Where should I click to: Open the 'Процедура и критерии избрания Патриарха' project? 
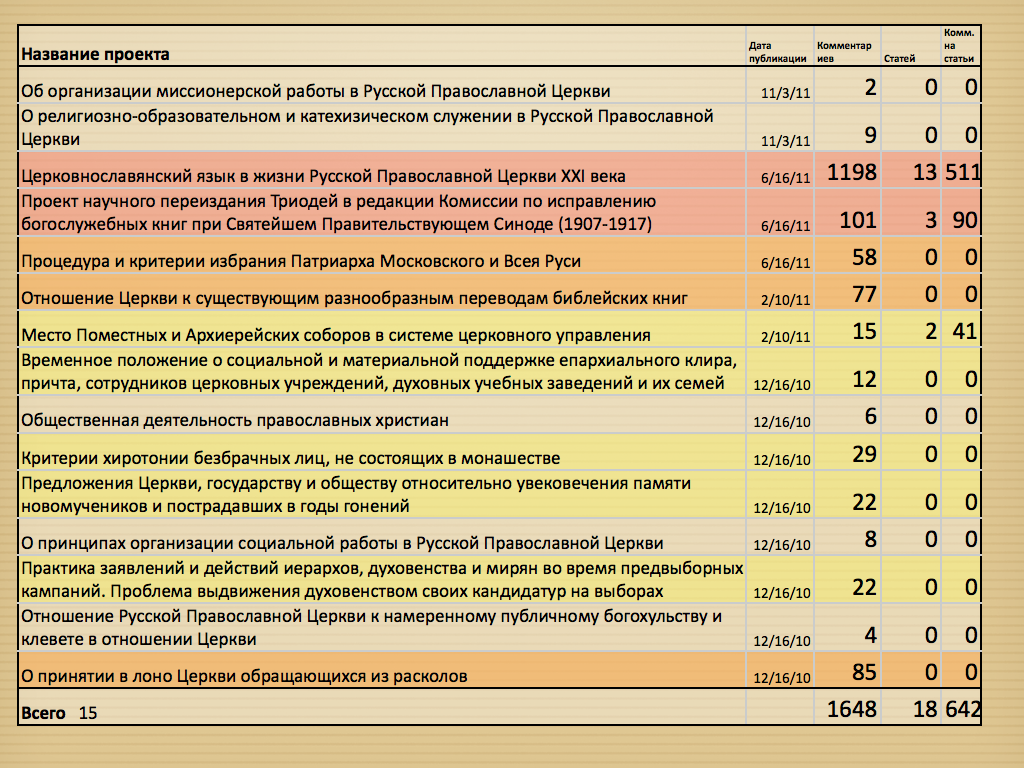[x=301, y=261]
